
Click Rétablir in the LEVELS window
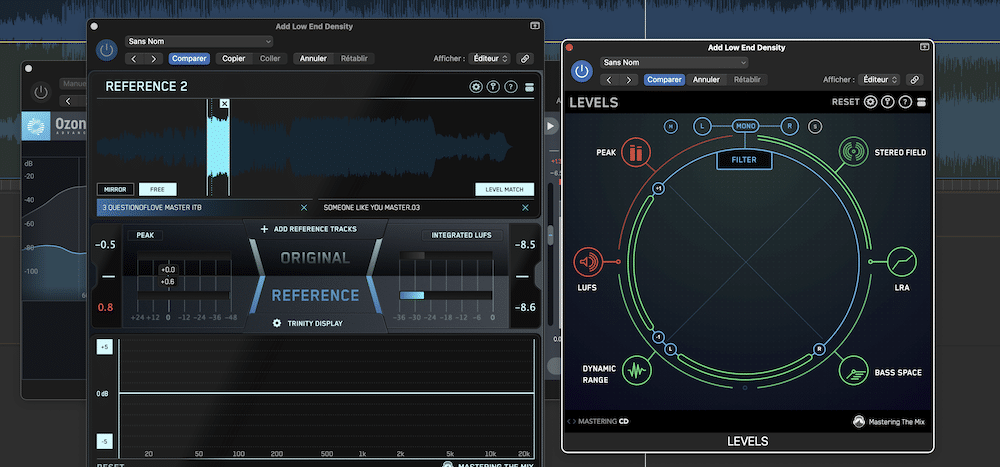click(x=747, y=80)
